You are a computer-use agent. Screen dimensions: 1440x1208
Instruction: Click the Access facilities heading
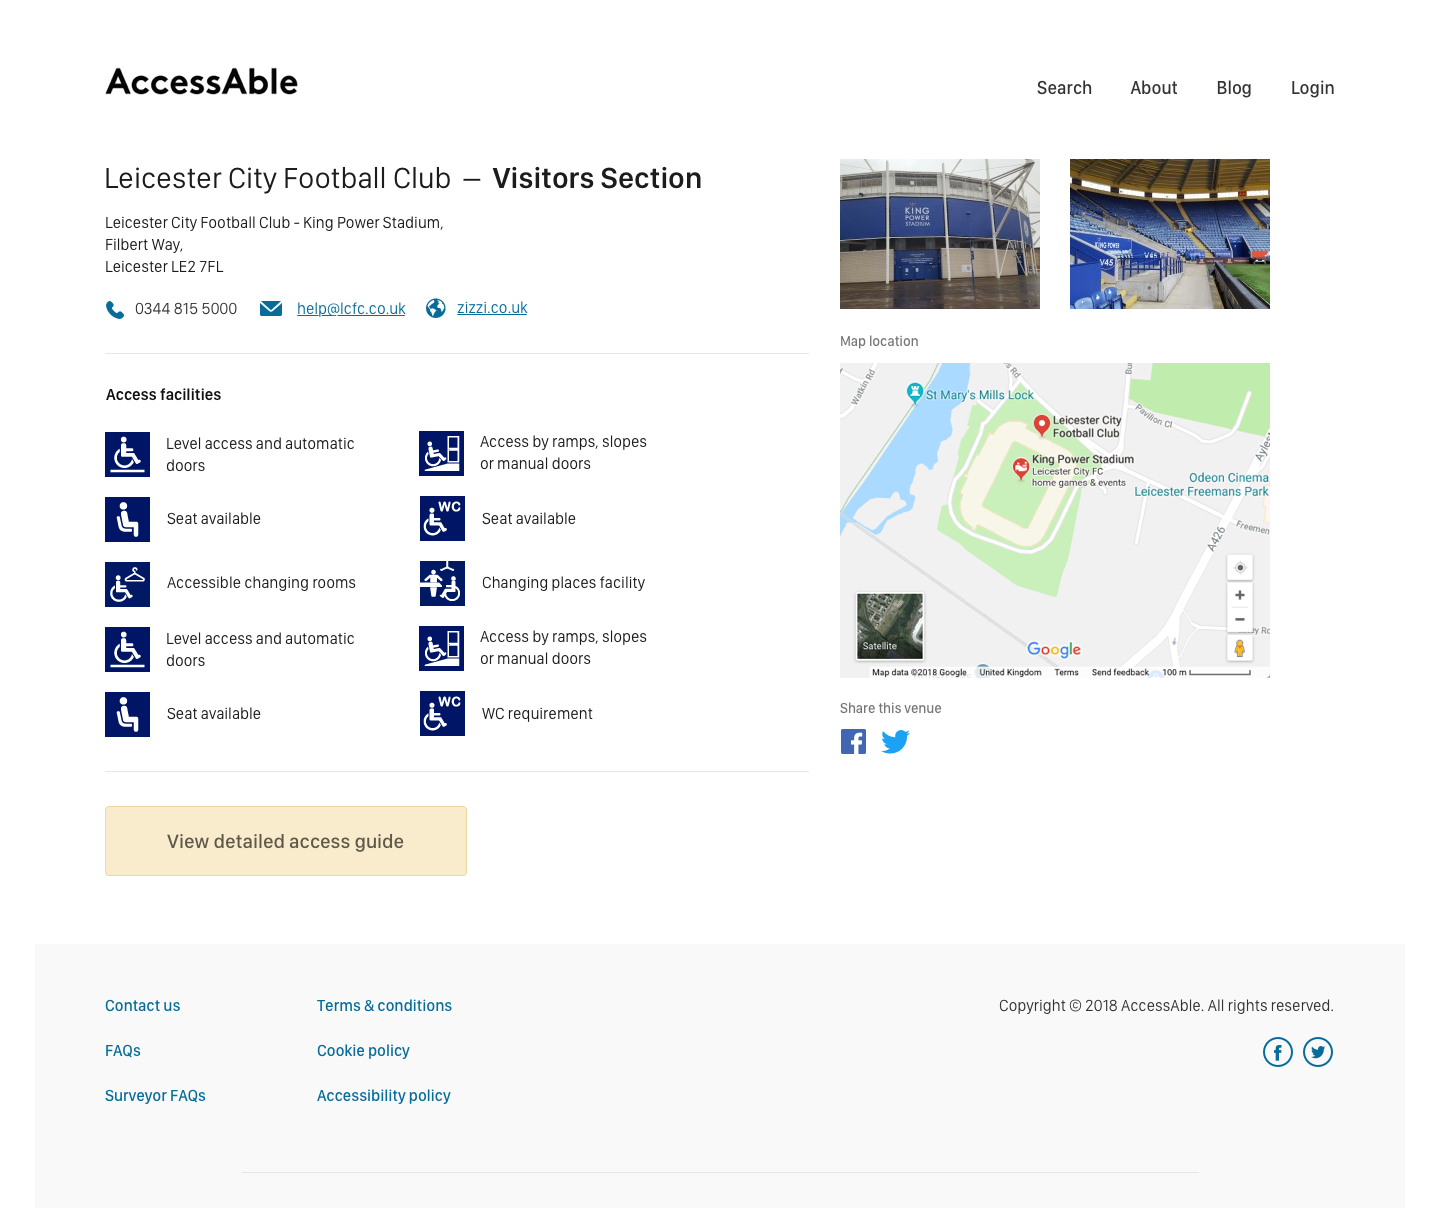[164, 395]
